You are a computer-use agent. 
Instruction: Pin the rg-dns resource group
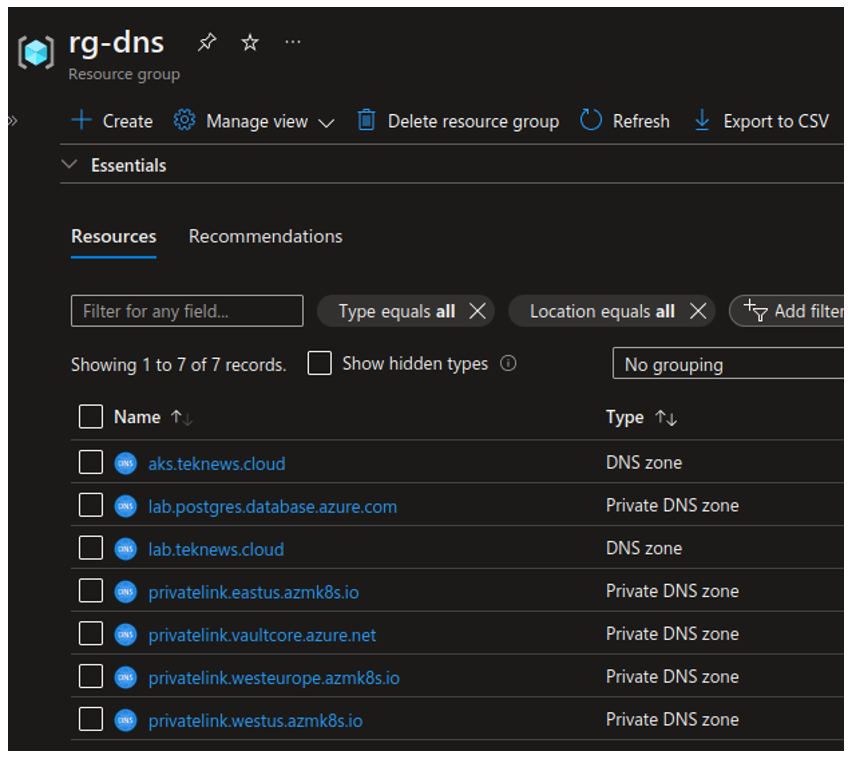(x=207, y=42)
